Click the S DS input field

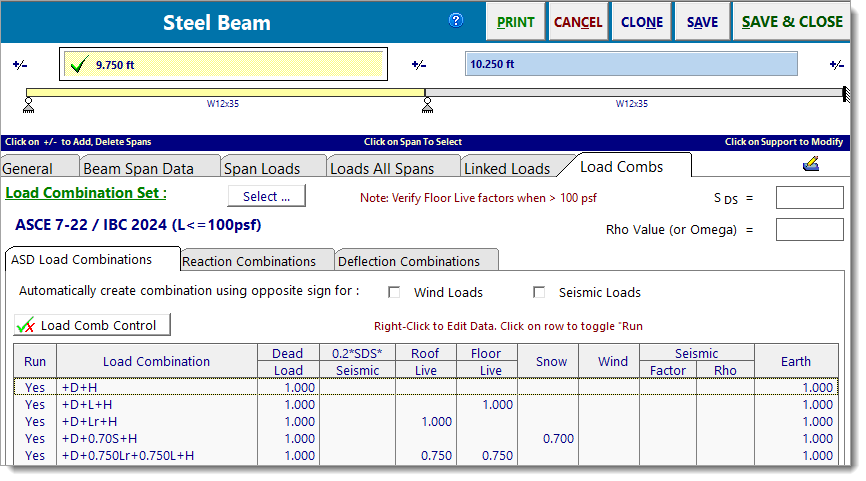click(810, 197)
